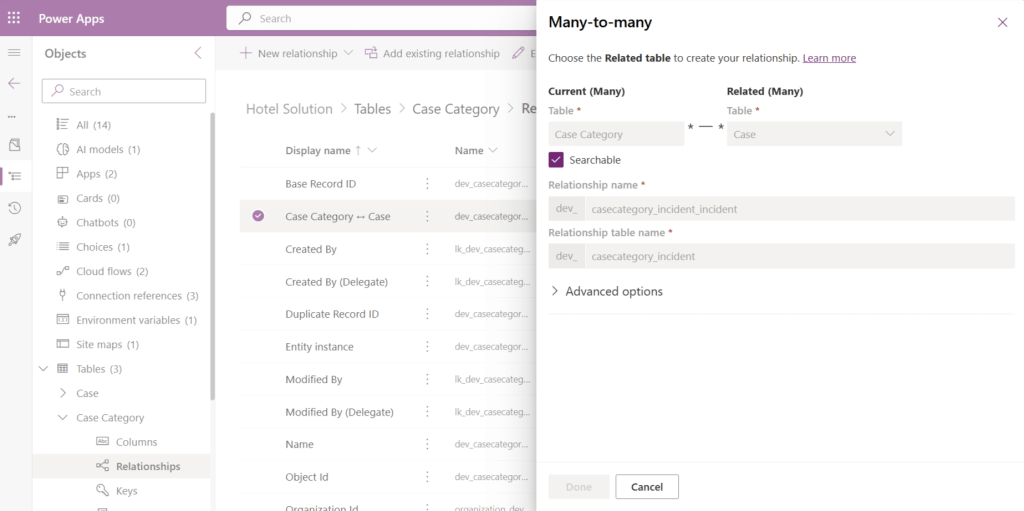Click the Relationships share icon in tree
The image size is (1024, 511).
point(103,466)
